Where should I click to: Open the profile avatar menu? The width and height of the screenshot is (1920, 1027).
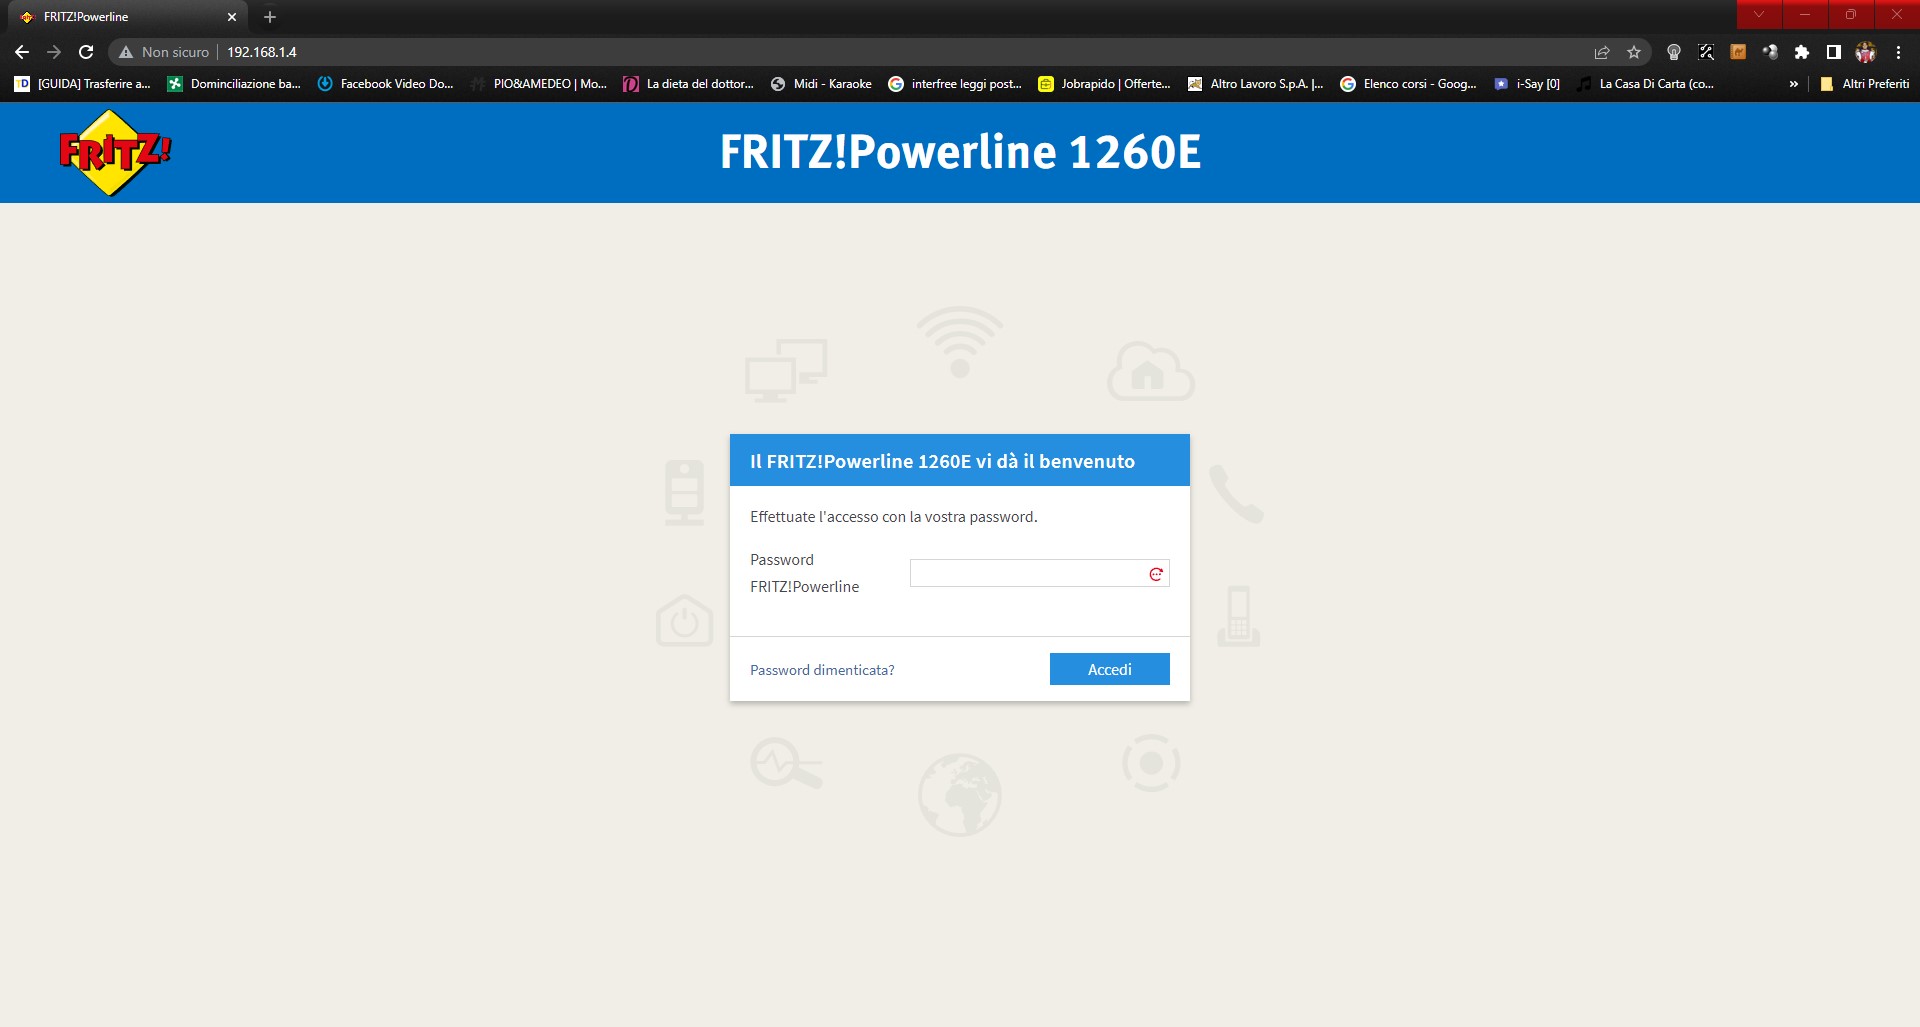point(1866,52)
